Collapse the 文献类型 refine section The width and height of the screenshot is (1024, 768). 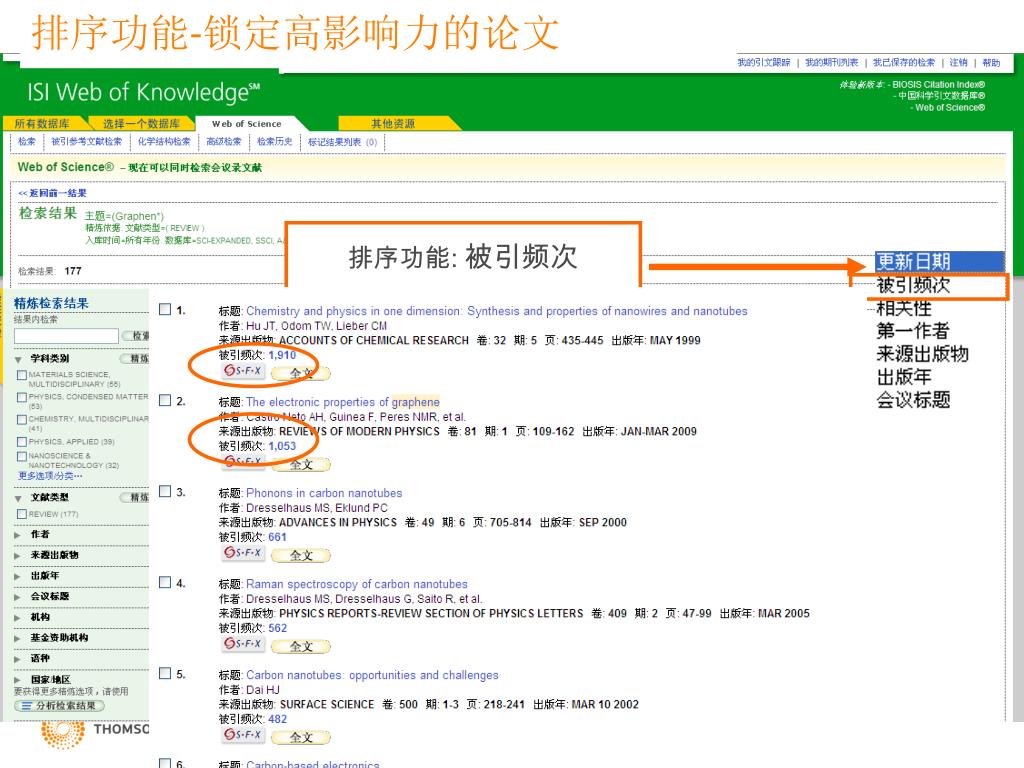(18, 498)
